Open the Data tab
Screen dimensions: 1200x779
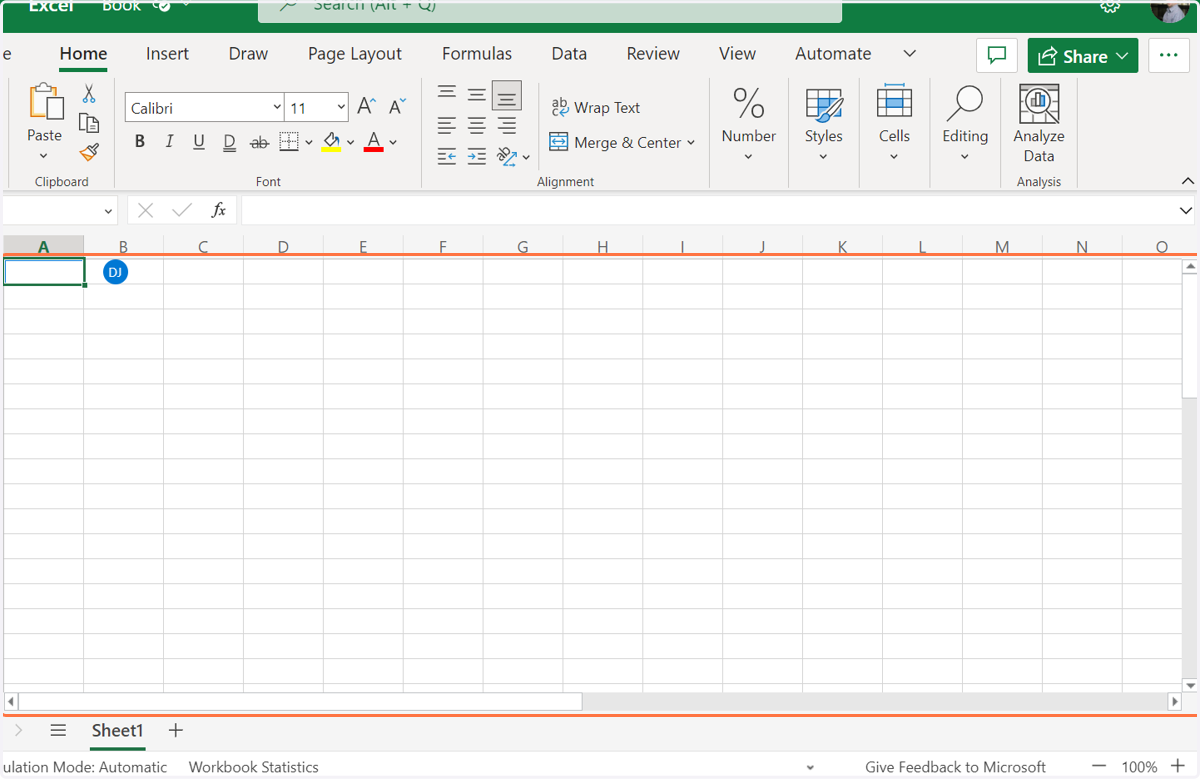point(569,54)
